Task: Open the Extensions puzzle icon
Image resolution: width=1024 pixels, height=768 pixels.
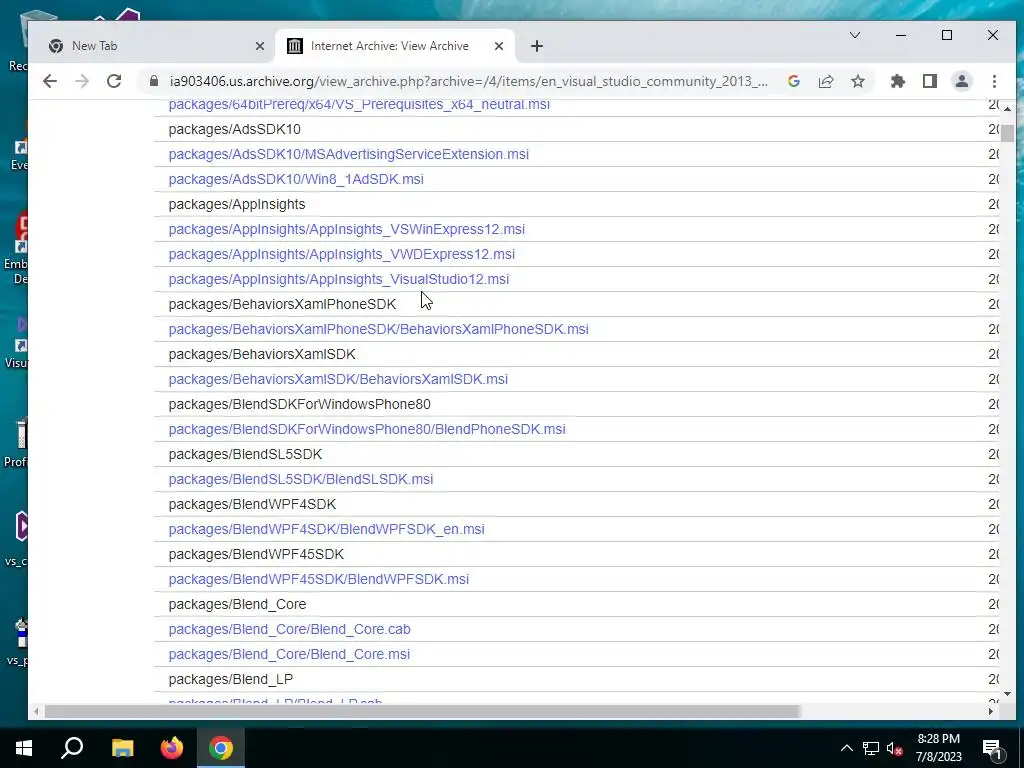Action: click(898, 81)
